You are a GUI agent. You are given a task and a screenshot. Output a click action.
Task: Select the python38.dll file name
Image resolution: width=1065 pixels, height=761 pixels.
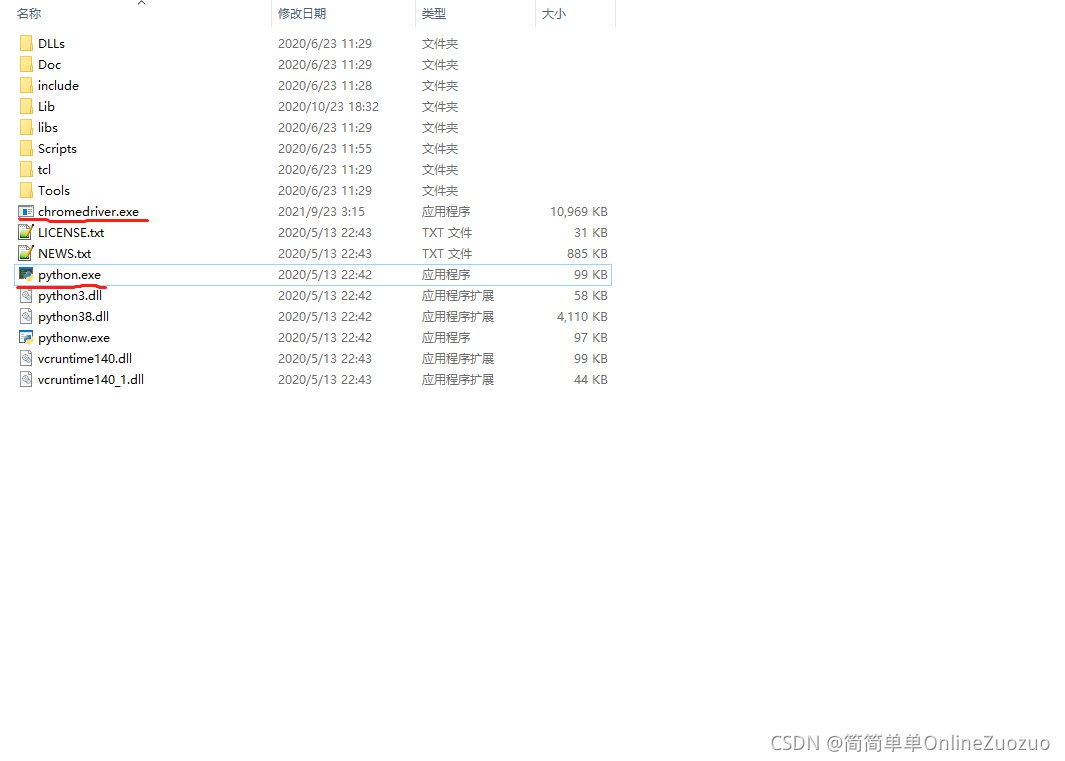[x=73, y=317]
